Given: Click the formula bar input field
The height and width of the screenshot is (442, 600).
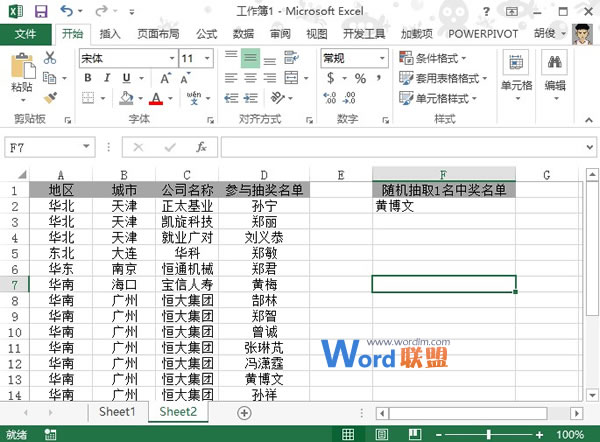Looking at the screenshot, I should pos(402,147).
